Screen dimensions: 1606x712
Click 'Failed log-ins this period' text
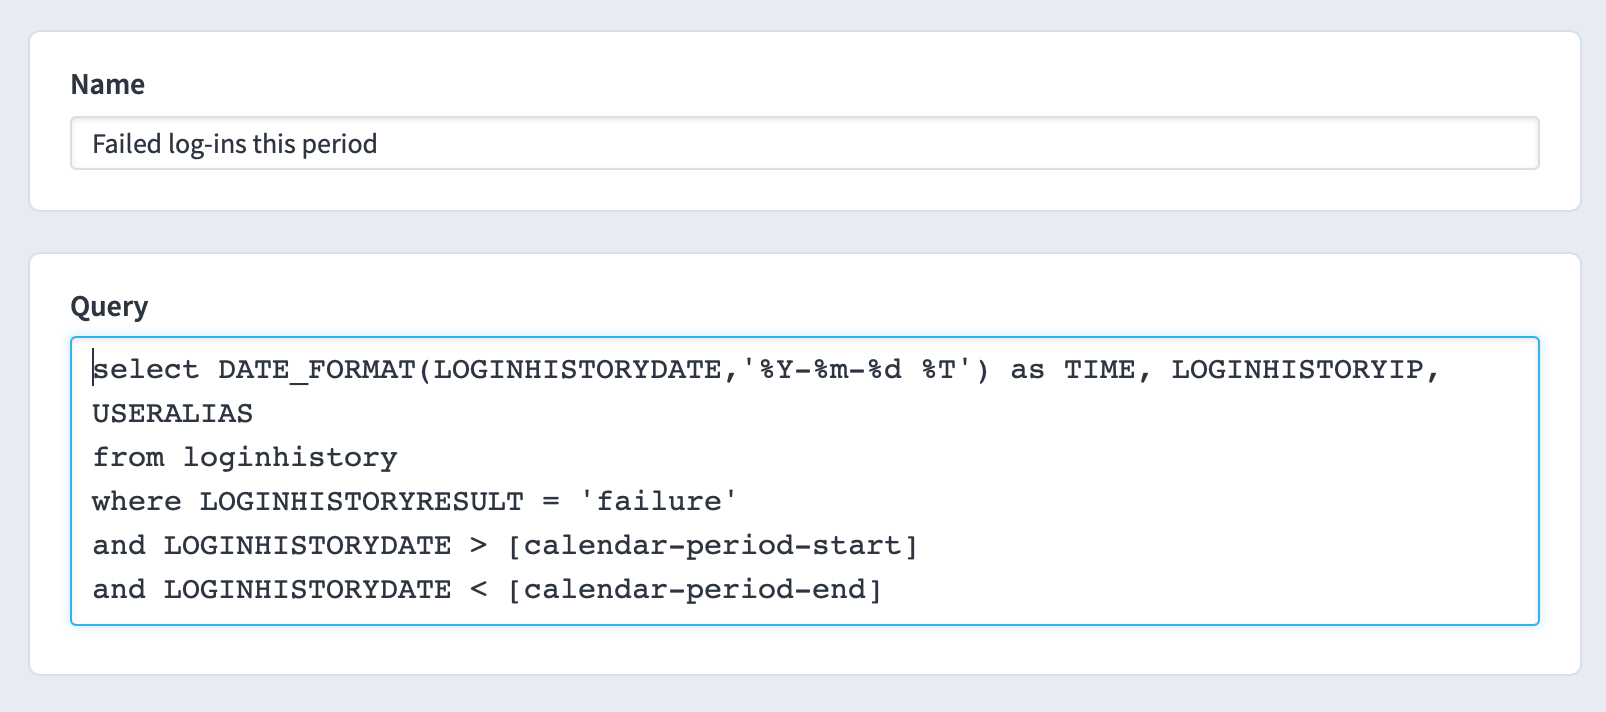[x=235, y=144]
